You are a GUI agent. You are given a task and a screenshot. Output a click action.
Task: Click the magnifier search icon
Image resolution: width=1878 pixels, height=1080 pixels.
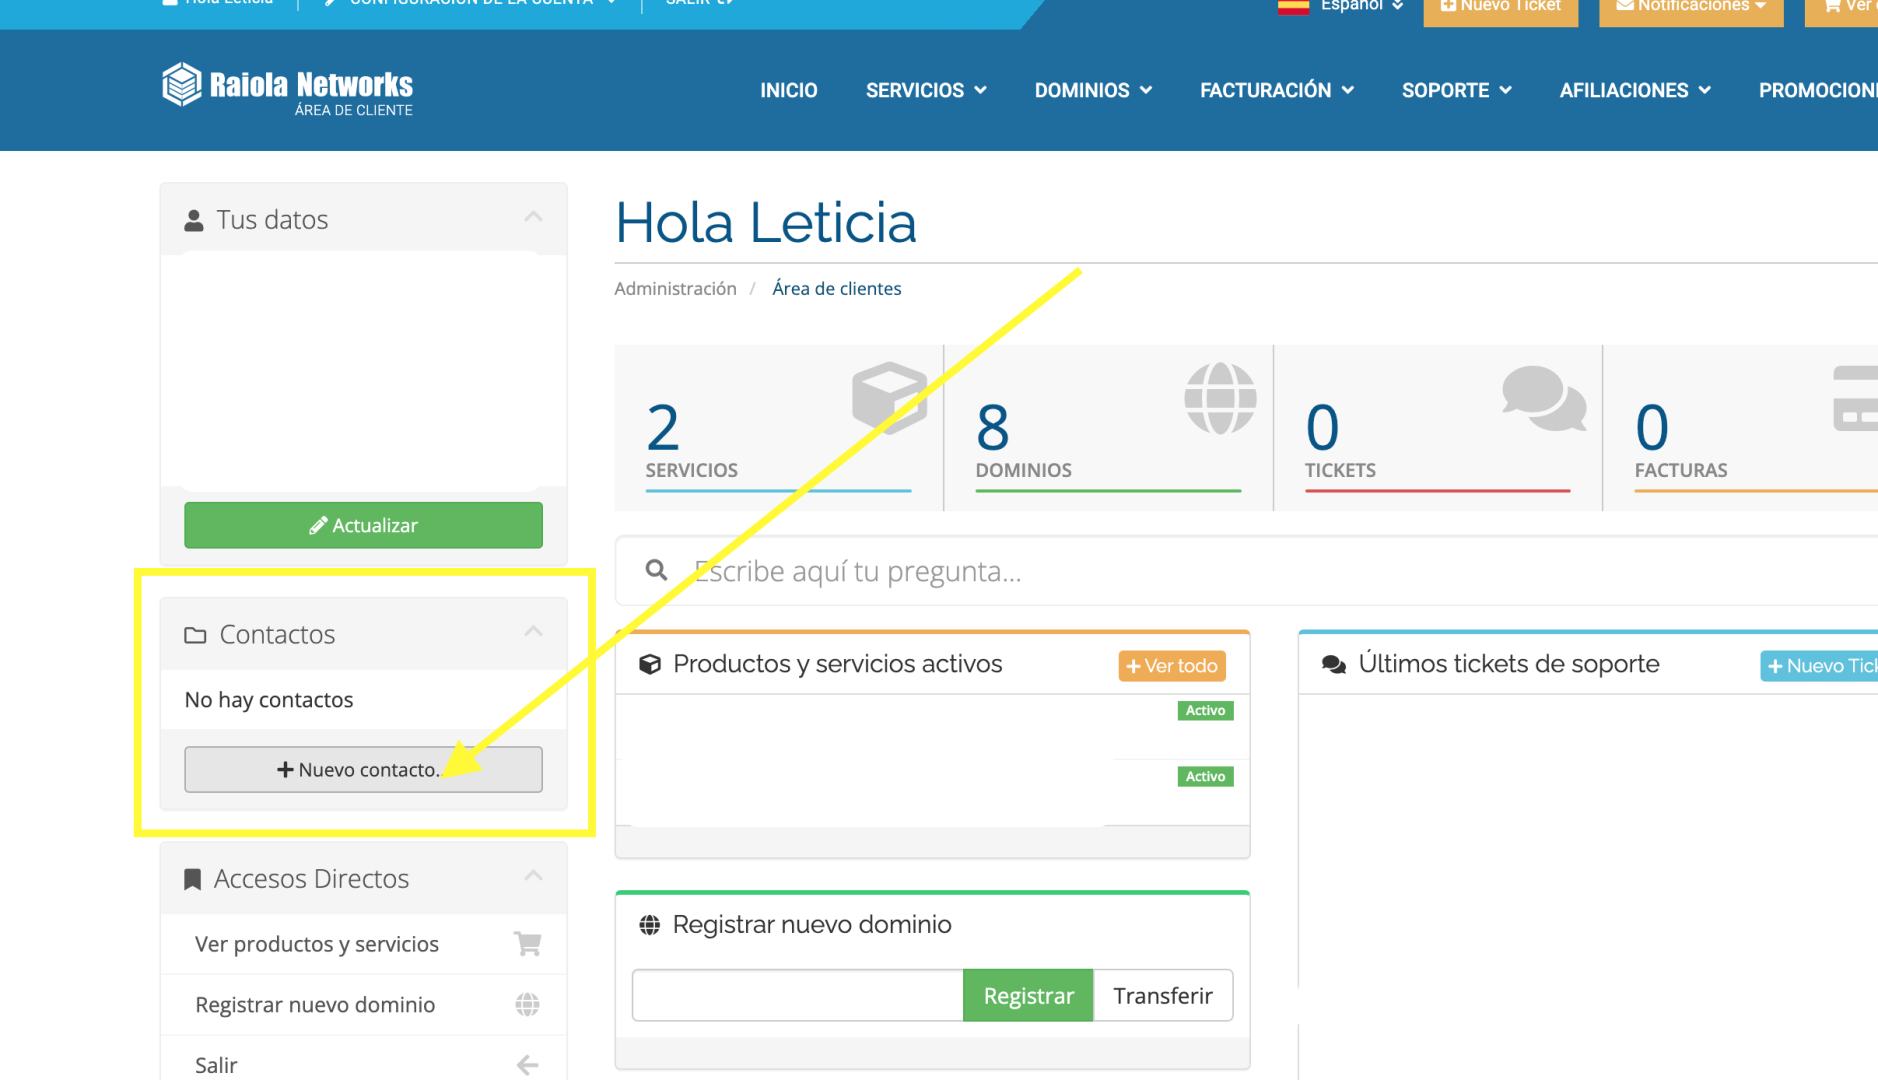(x=656, y=570)
